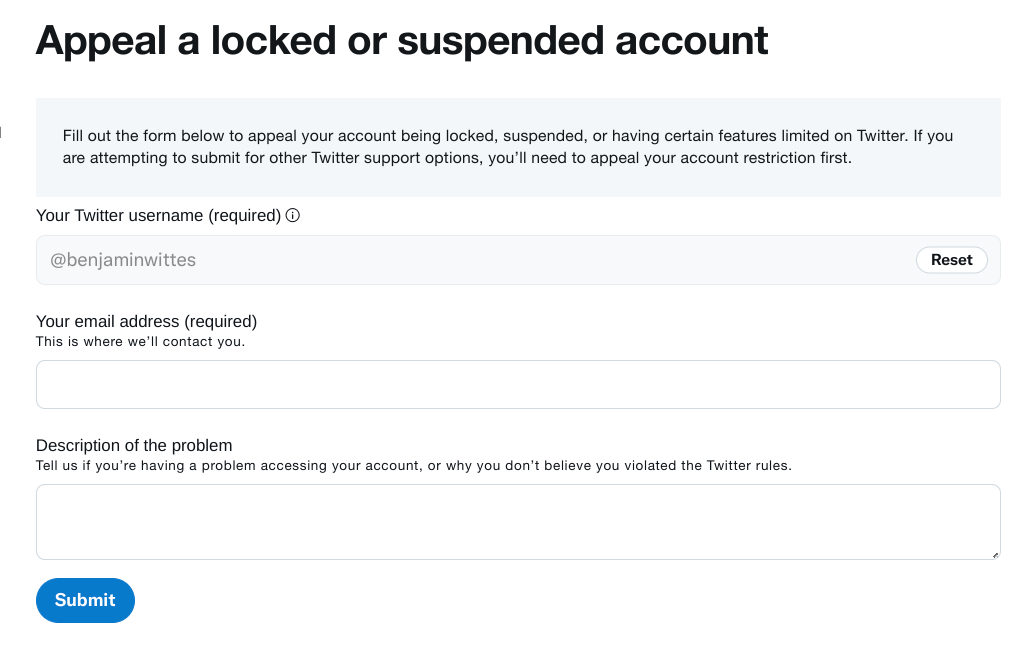The width and height of the screenshot is (1034, 658).
Task: Click the 'This is where we'll contact you' hint
Action: pyautogui.click(x=140, y=341)
